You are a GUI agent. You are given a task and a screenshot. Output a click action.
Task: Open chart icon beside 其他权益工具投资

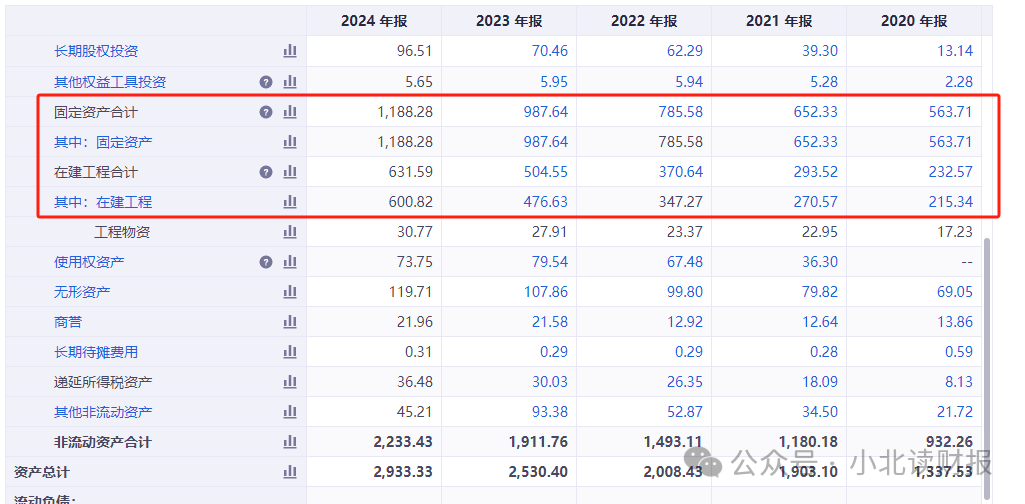point(290,82)
